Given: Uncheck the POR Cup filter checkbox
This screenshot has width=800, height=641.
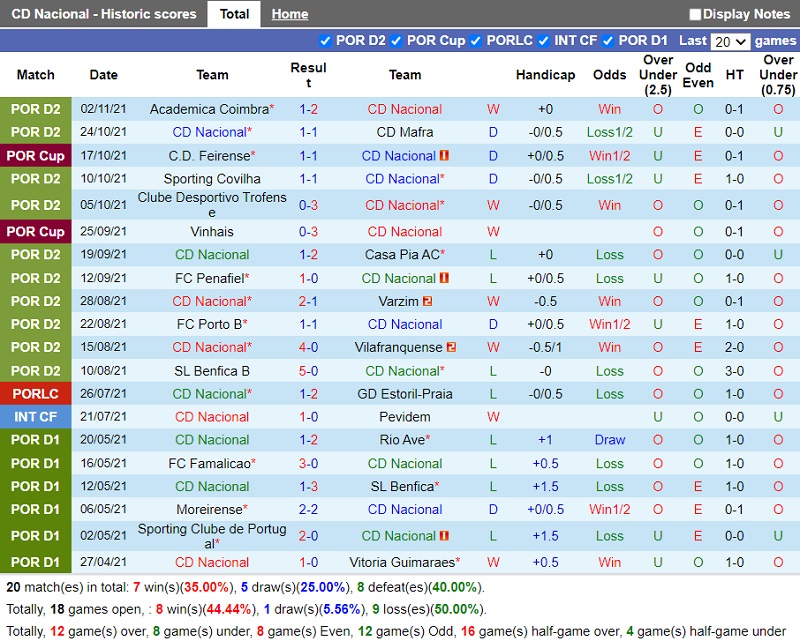Looking at the screenshot, I should tap(396, 41).
